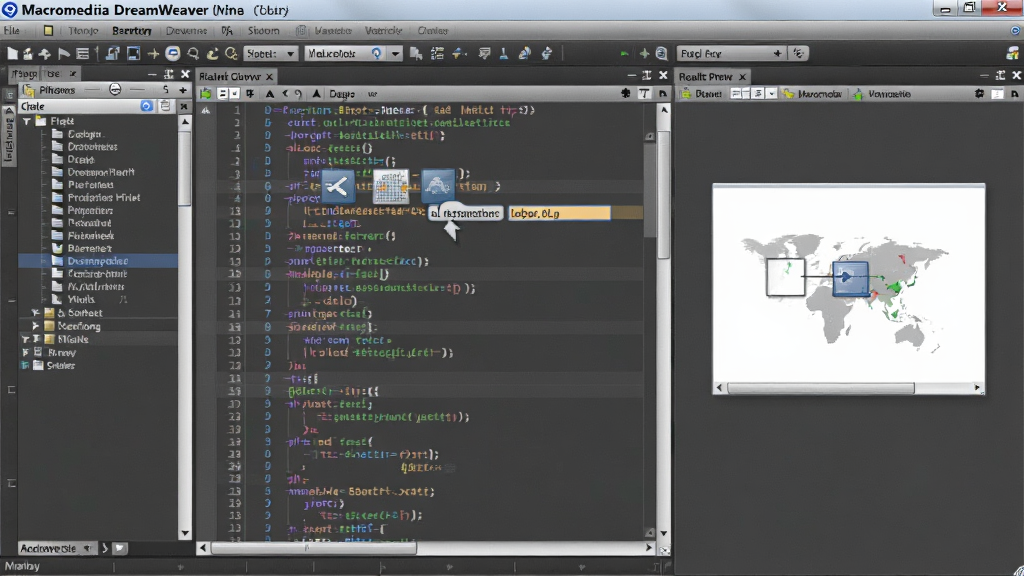Click the green icon at the editor toolbar's left
The width and height of the screenshot is (1024, 576).
[x=206, y=94]
